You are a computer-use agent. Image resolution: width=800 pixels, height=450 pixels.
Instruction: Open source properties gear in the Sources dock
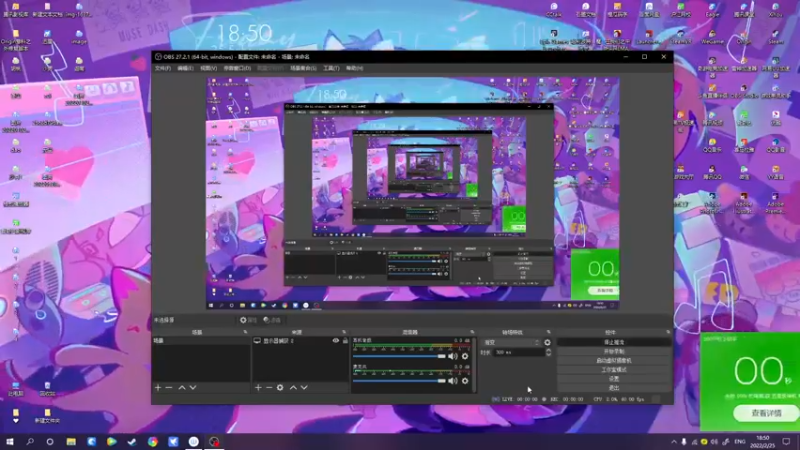(280, 388)
